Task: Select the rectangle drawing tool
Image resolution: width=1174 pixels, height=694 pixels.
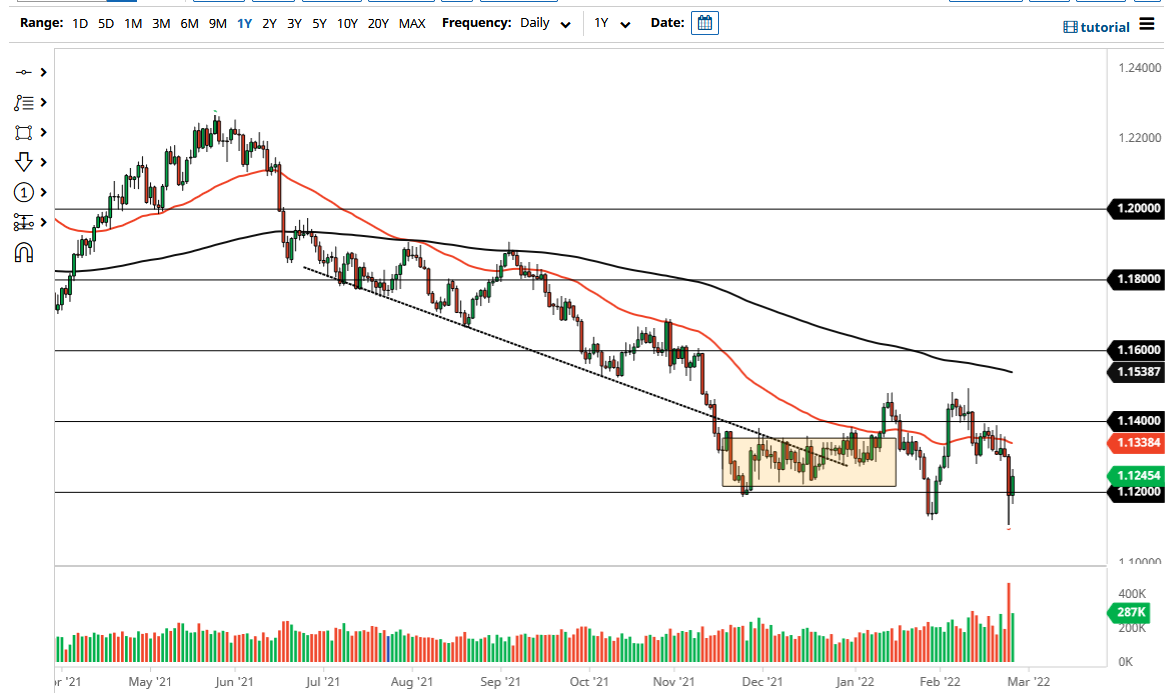Action: 25,132
